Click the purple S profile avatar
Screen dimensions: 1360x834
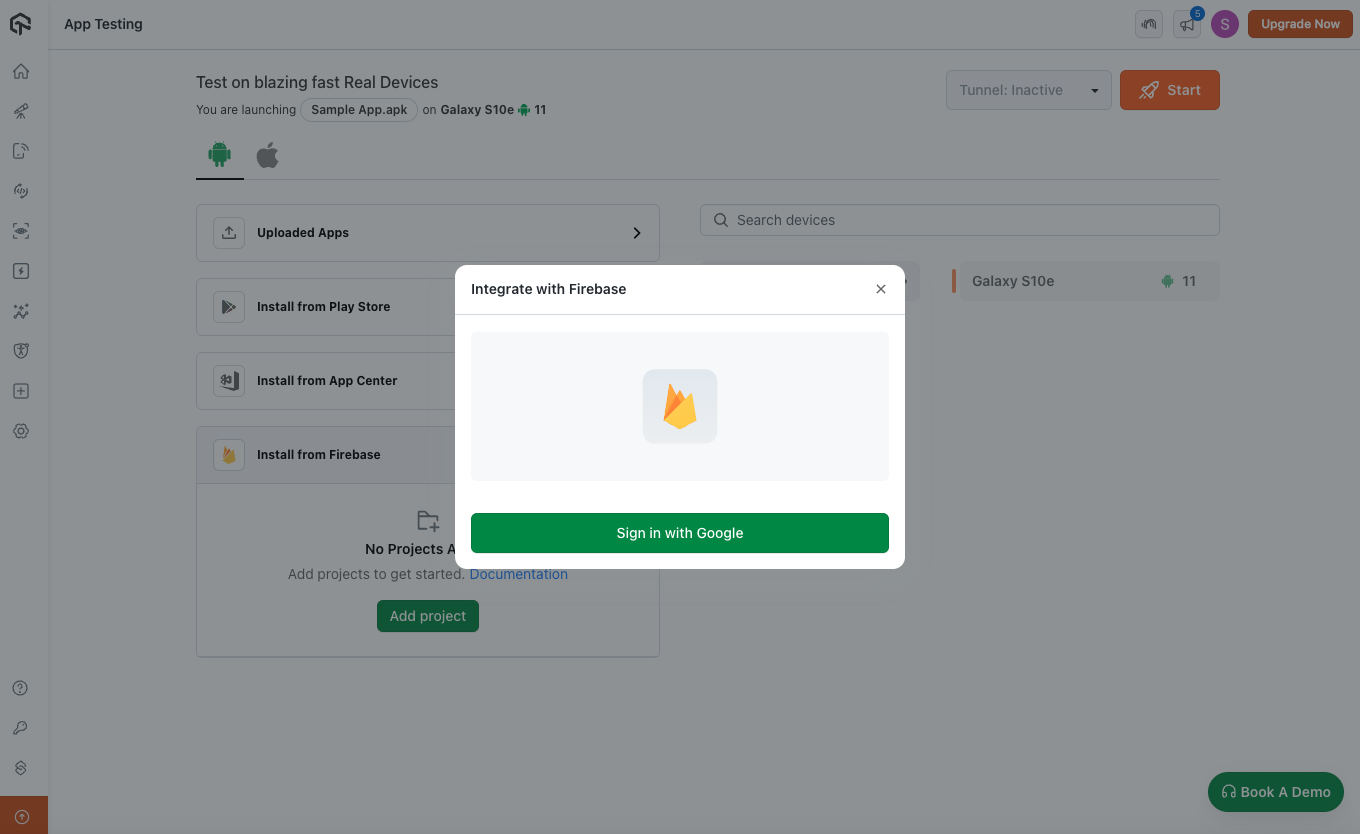[1224, 24]
